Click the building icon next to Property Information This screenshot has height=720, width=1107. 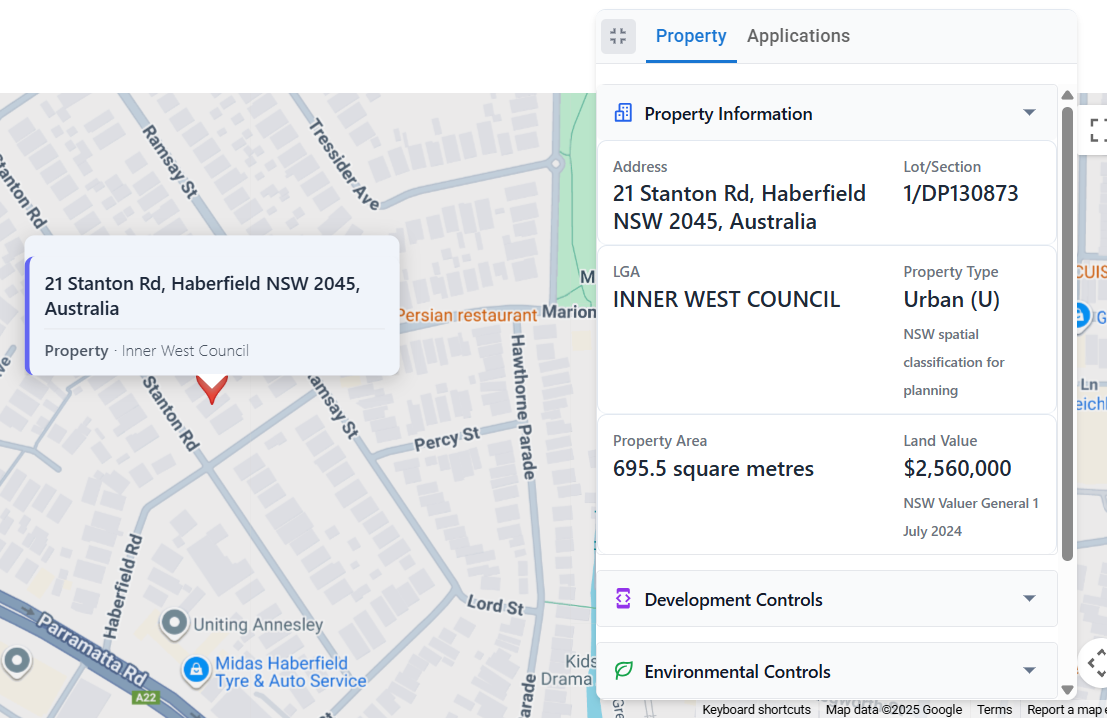[x=623, y=113]
